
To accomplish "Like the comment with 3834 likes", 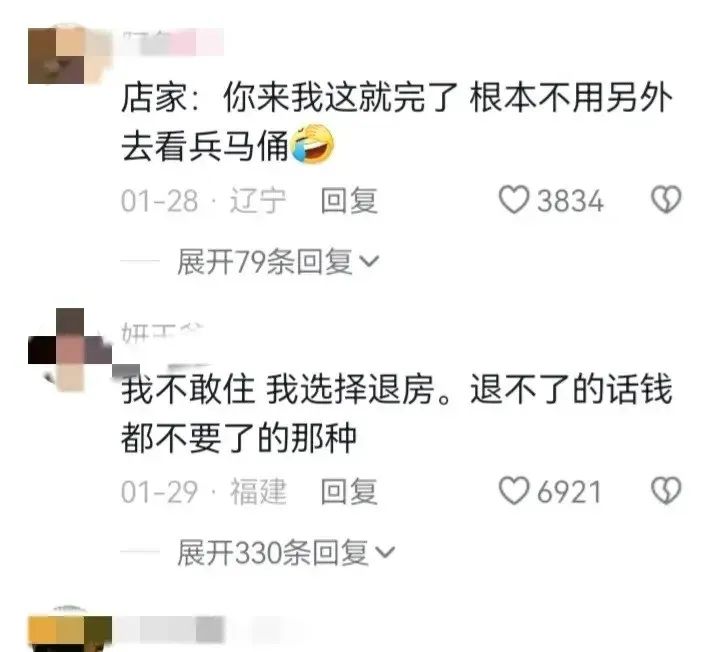I will pyautogui.click(x=514, y=200).
